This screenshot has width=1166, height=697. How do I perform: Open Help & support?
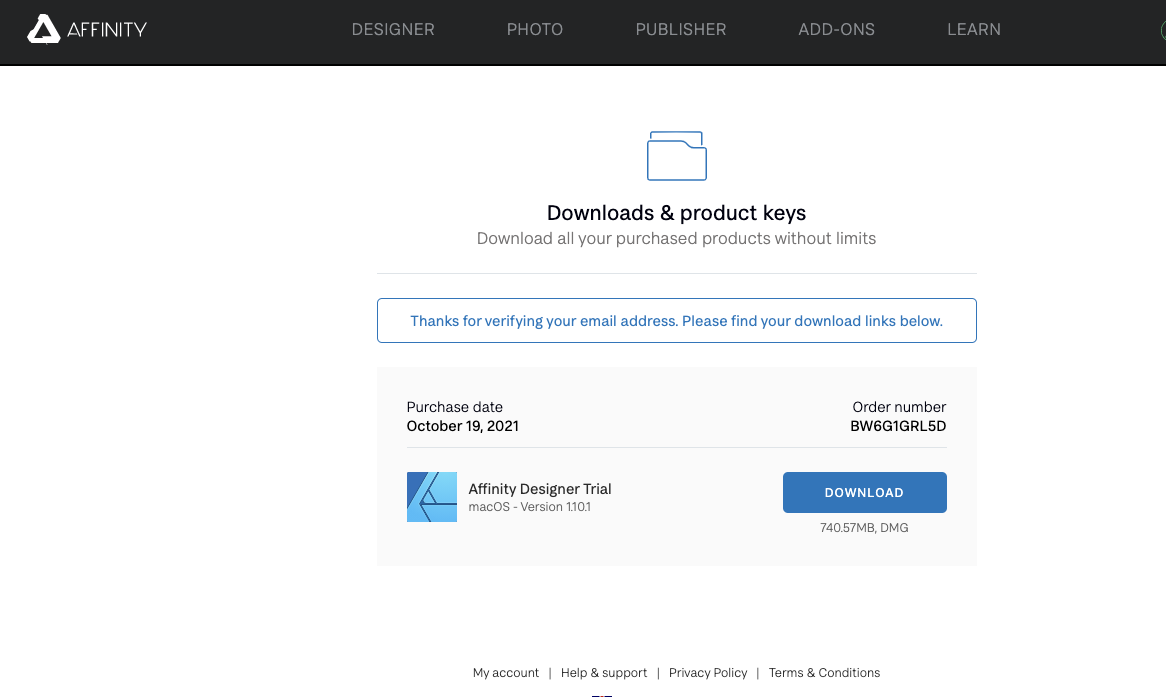(x=603, y=672)
